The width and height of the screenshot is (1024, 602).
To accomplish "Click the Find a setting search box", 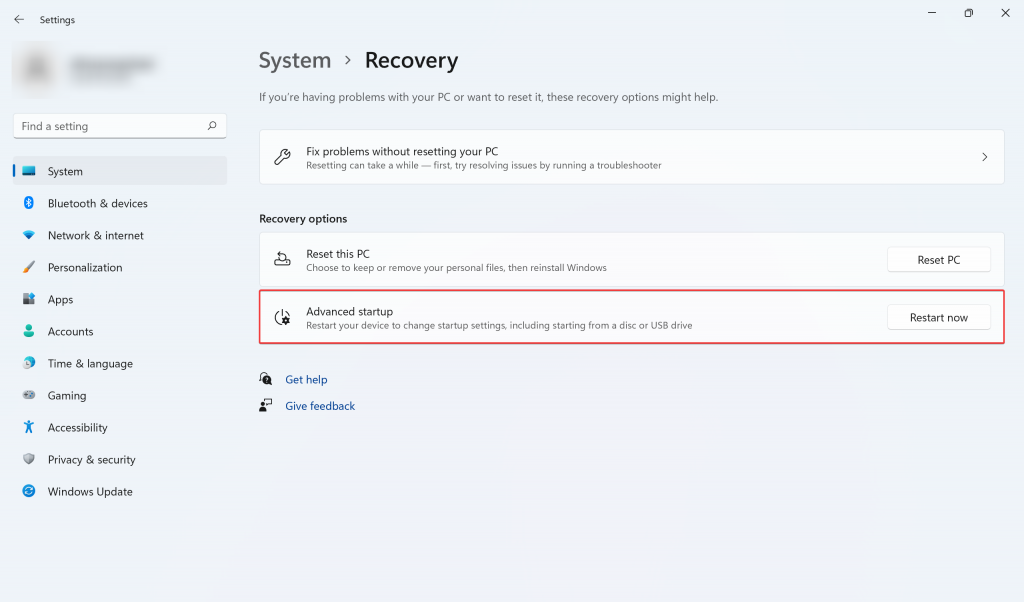I will tap(120, 126).
